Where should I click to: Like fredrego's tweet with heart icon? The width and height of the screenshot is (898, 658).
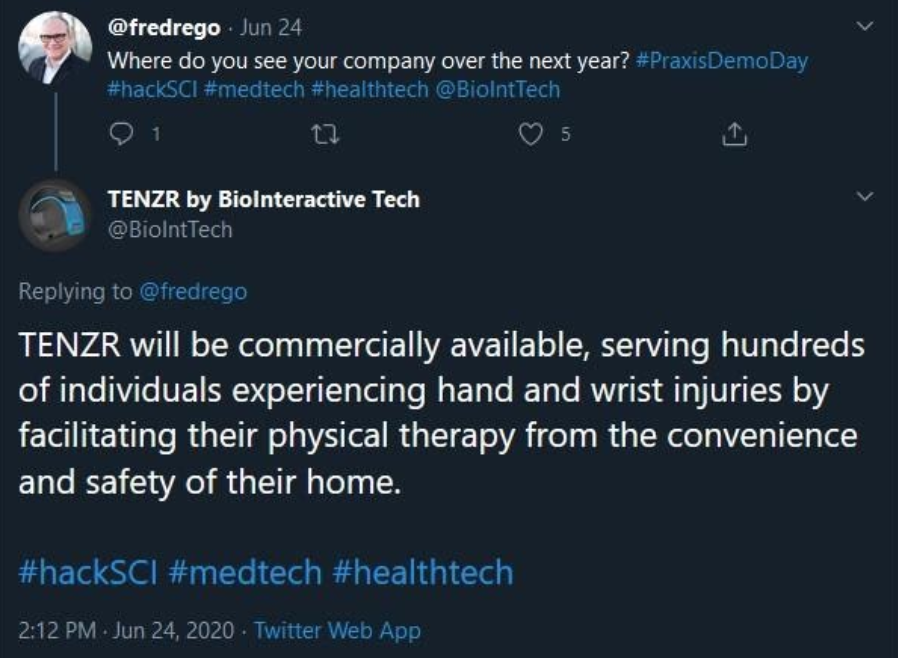pyautogui.click(x=531, y=133)
